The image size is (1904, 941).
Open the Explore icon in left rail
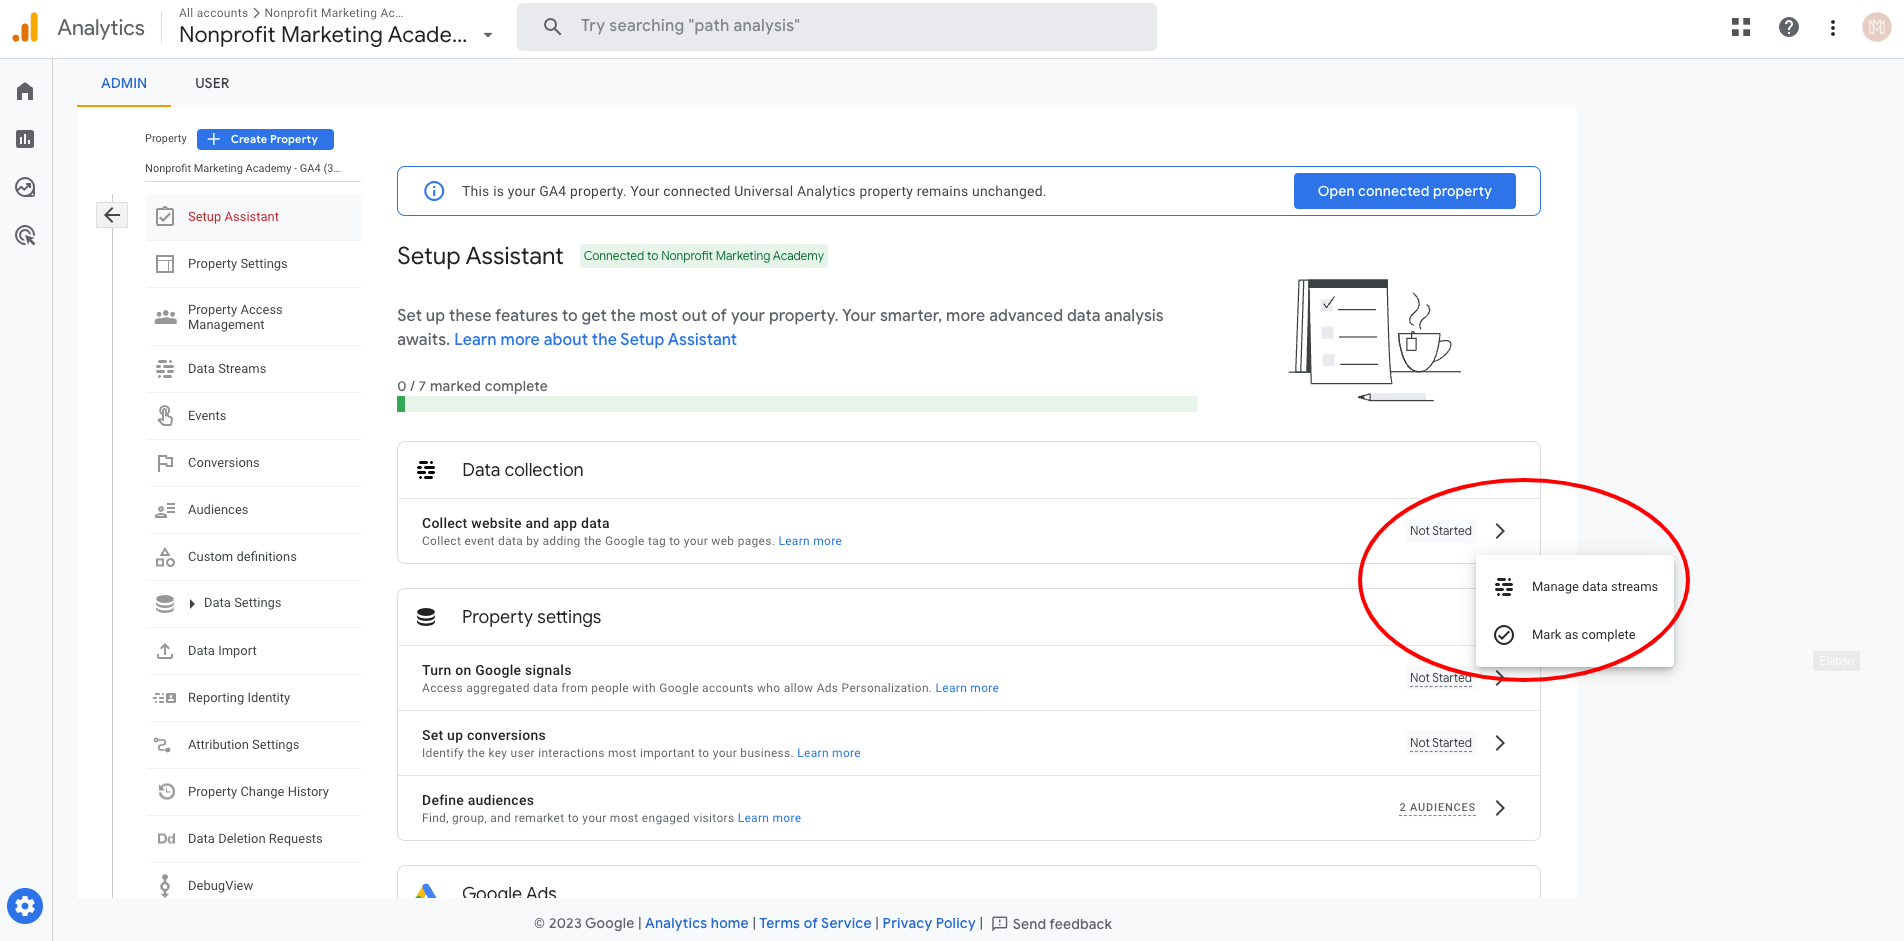(x=25, y=187)
